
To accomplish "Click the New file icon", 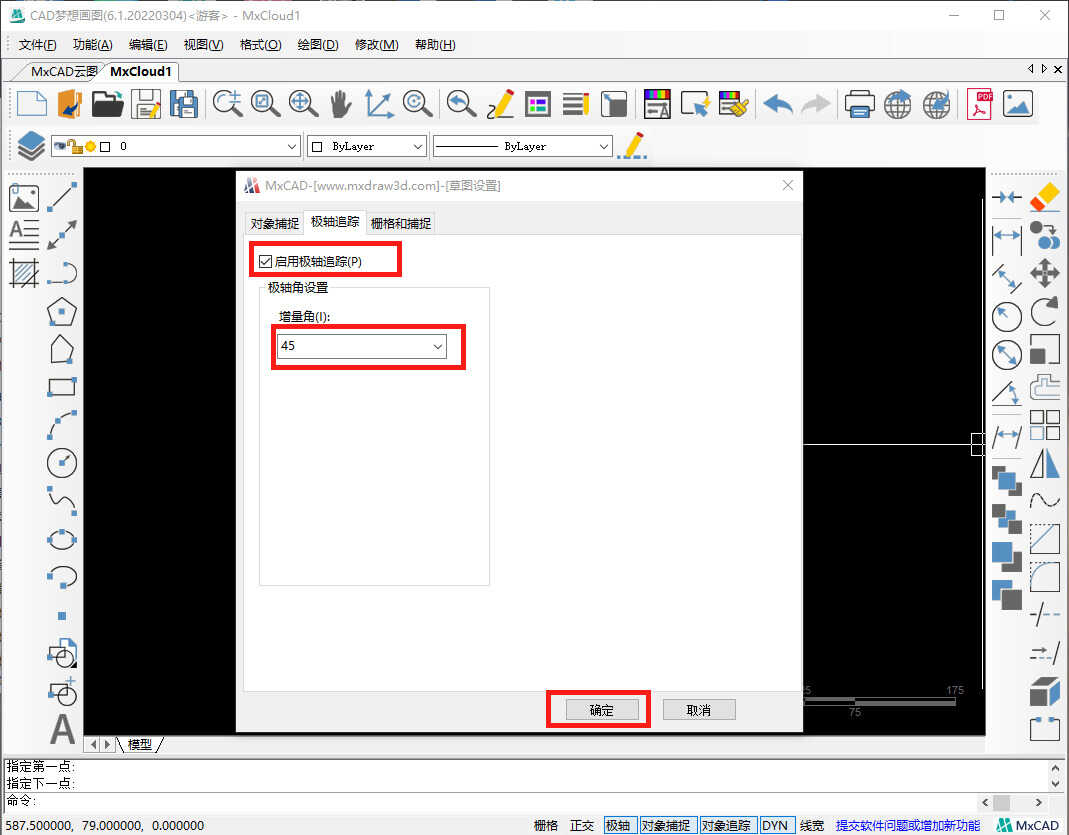I will pyautogui.click(x=31, y=104).
